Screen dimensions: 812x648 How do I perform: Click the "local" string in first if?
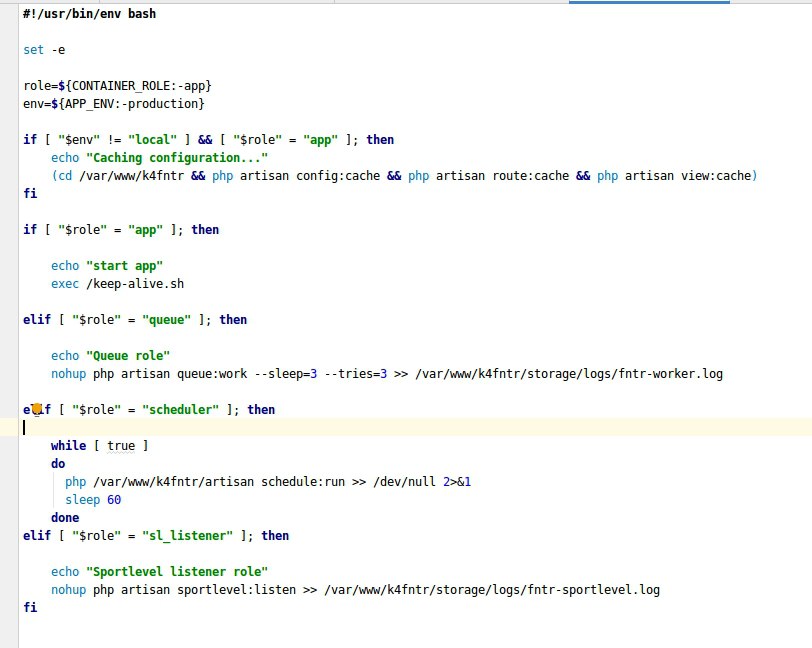click(x=152, y=139)
